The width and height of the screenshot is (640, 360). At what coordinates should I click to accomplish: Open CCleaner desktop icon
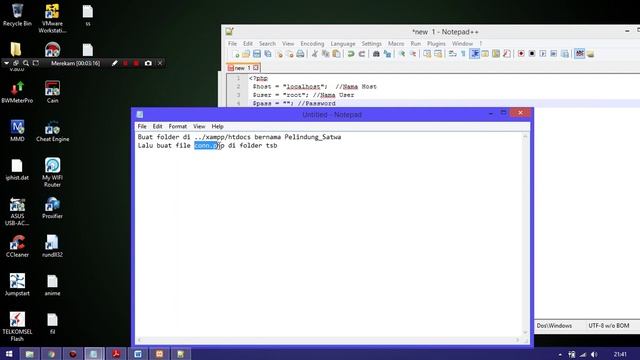pyautogui.click(x=17, y=247)
